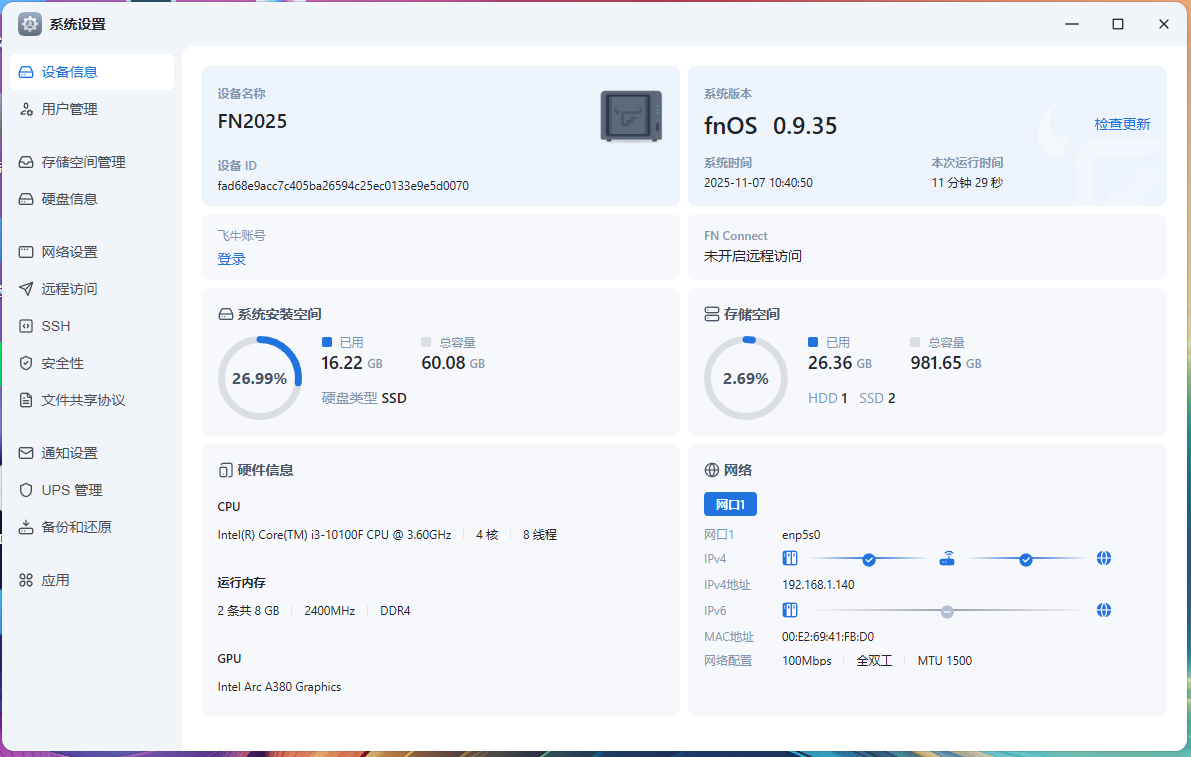1191x757 pixels.
Task: Click the 26.99% system space usage ring
Action: pyautogui.click(x=260, y=378)
